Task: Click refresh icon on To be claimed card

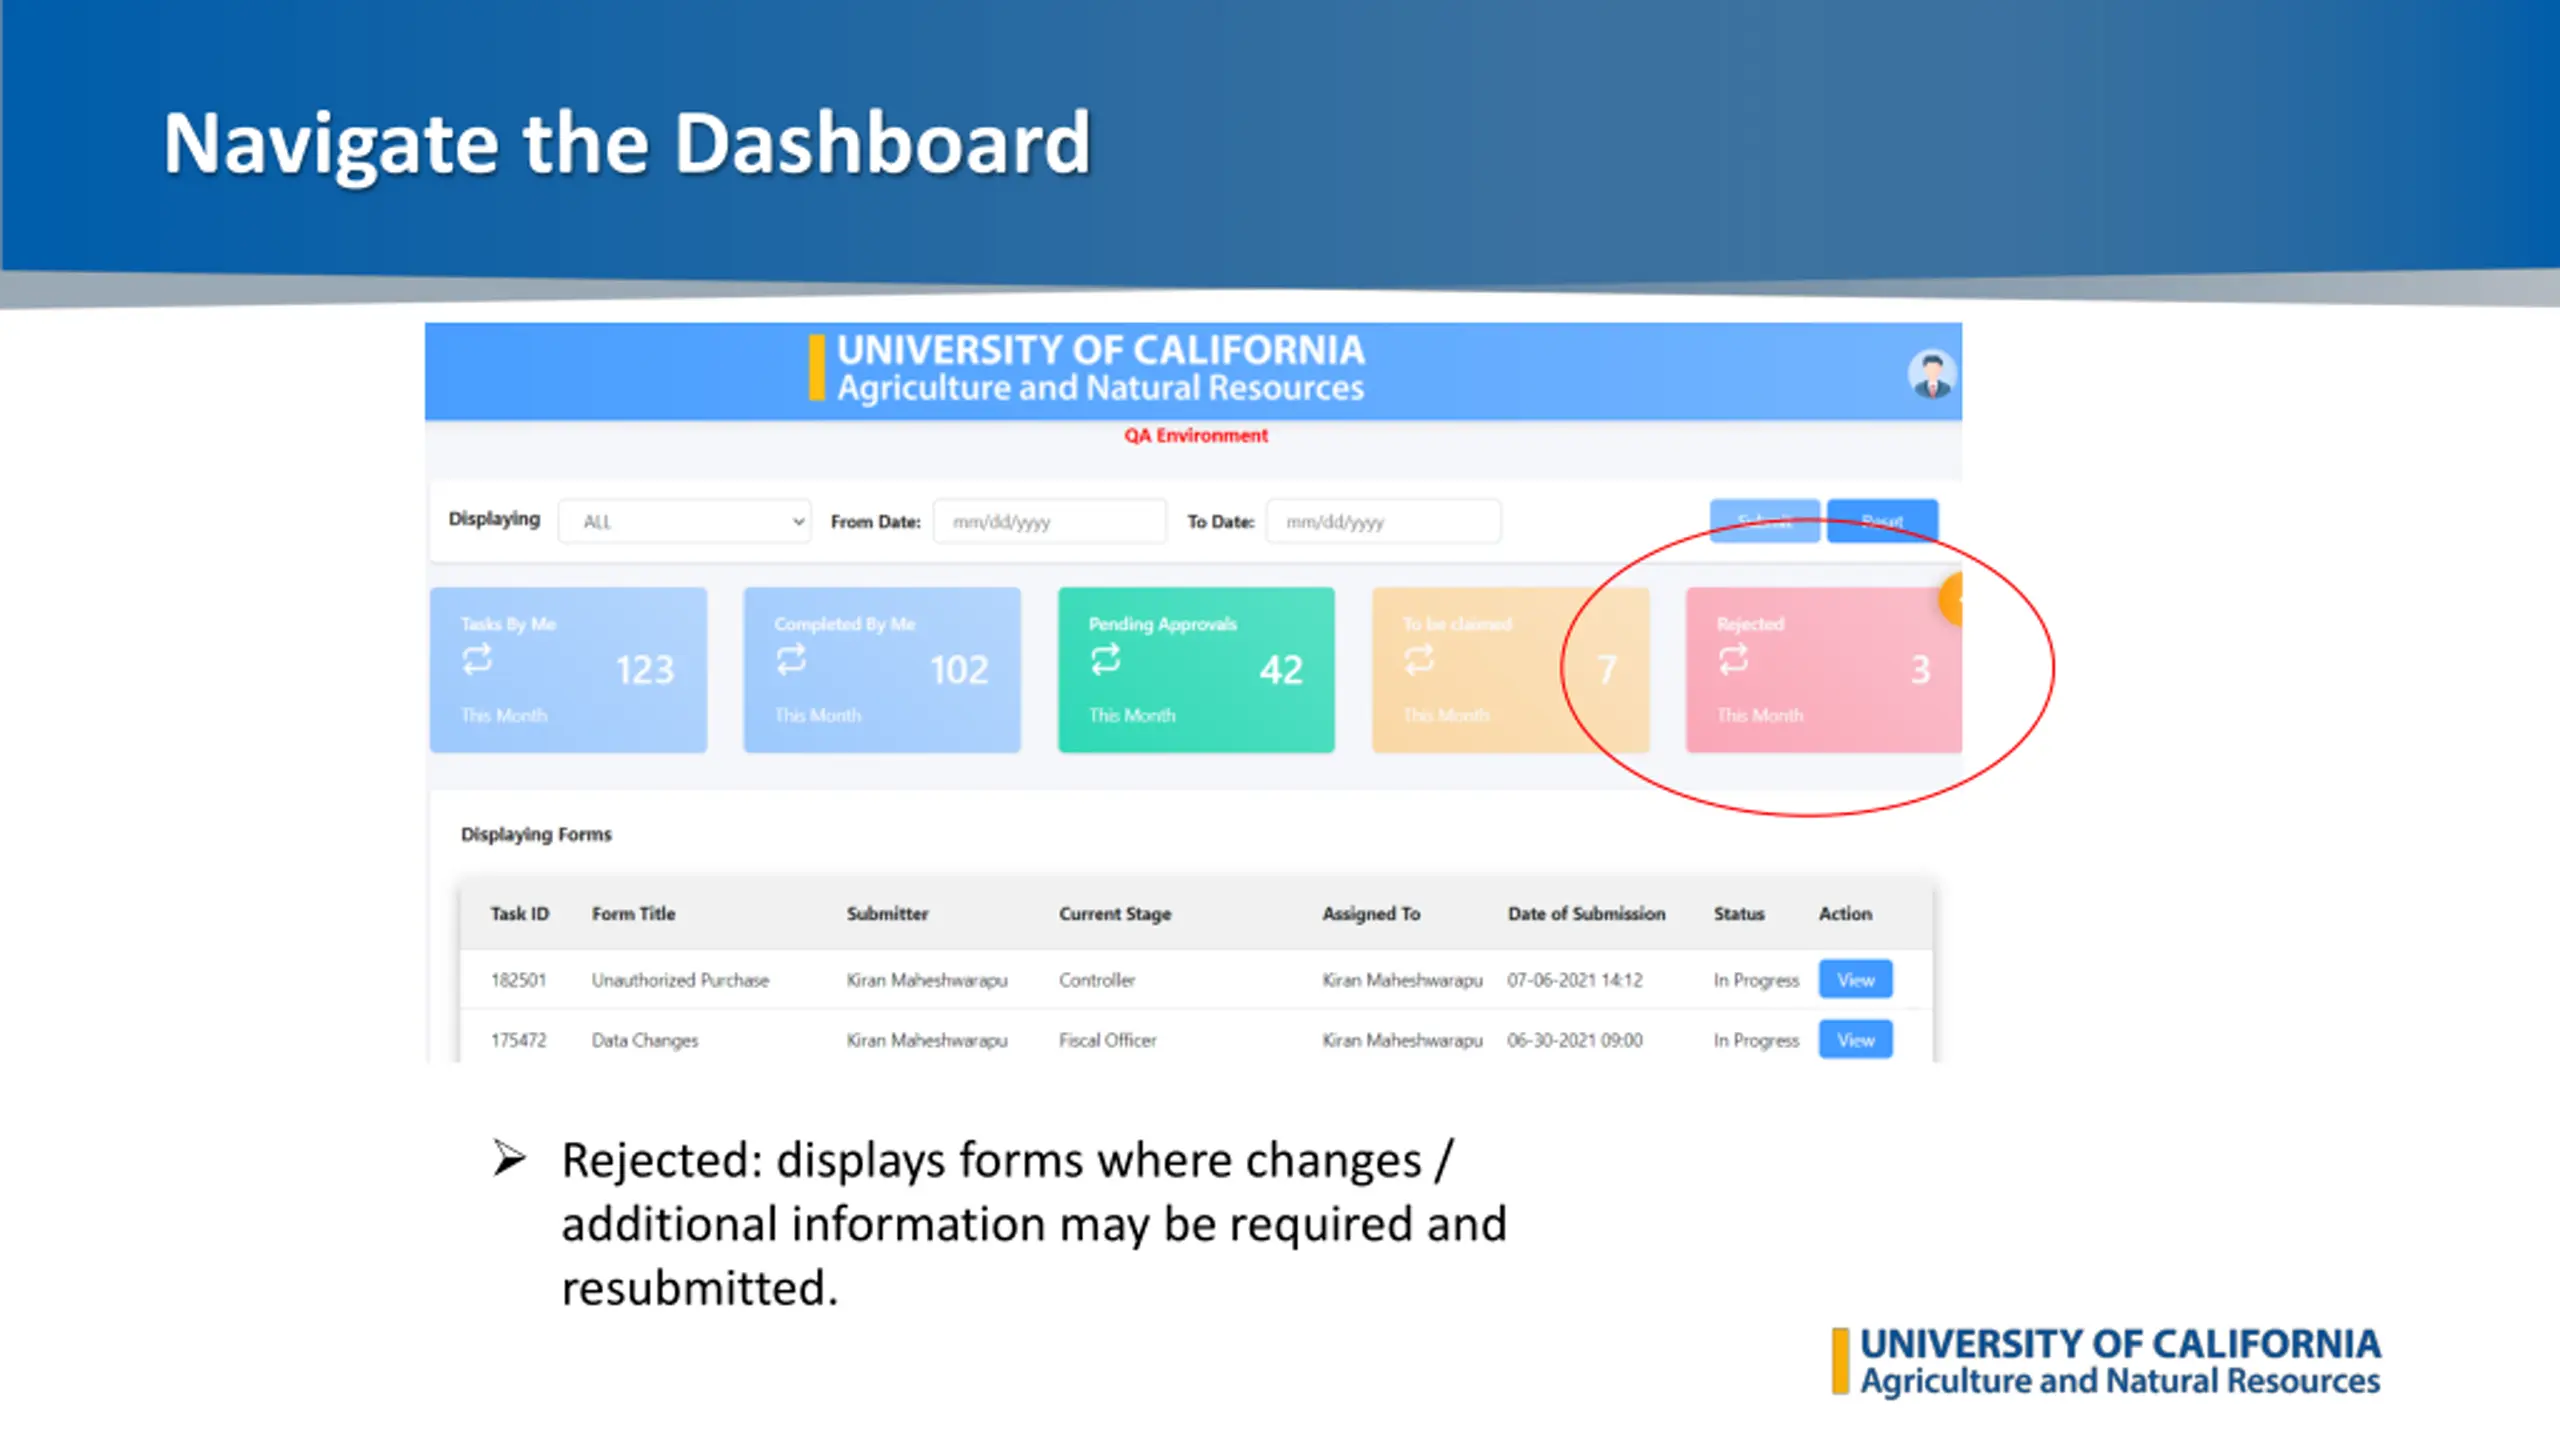Action: 1419,659
